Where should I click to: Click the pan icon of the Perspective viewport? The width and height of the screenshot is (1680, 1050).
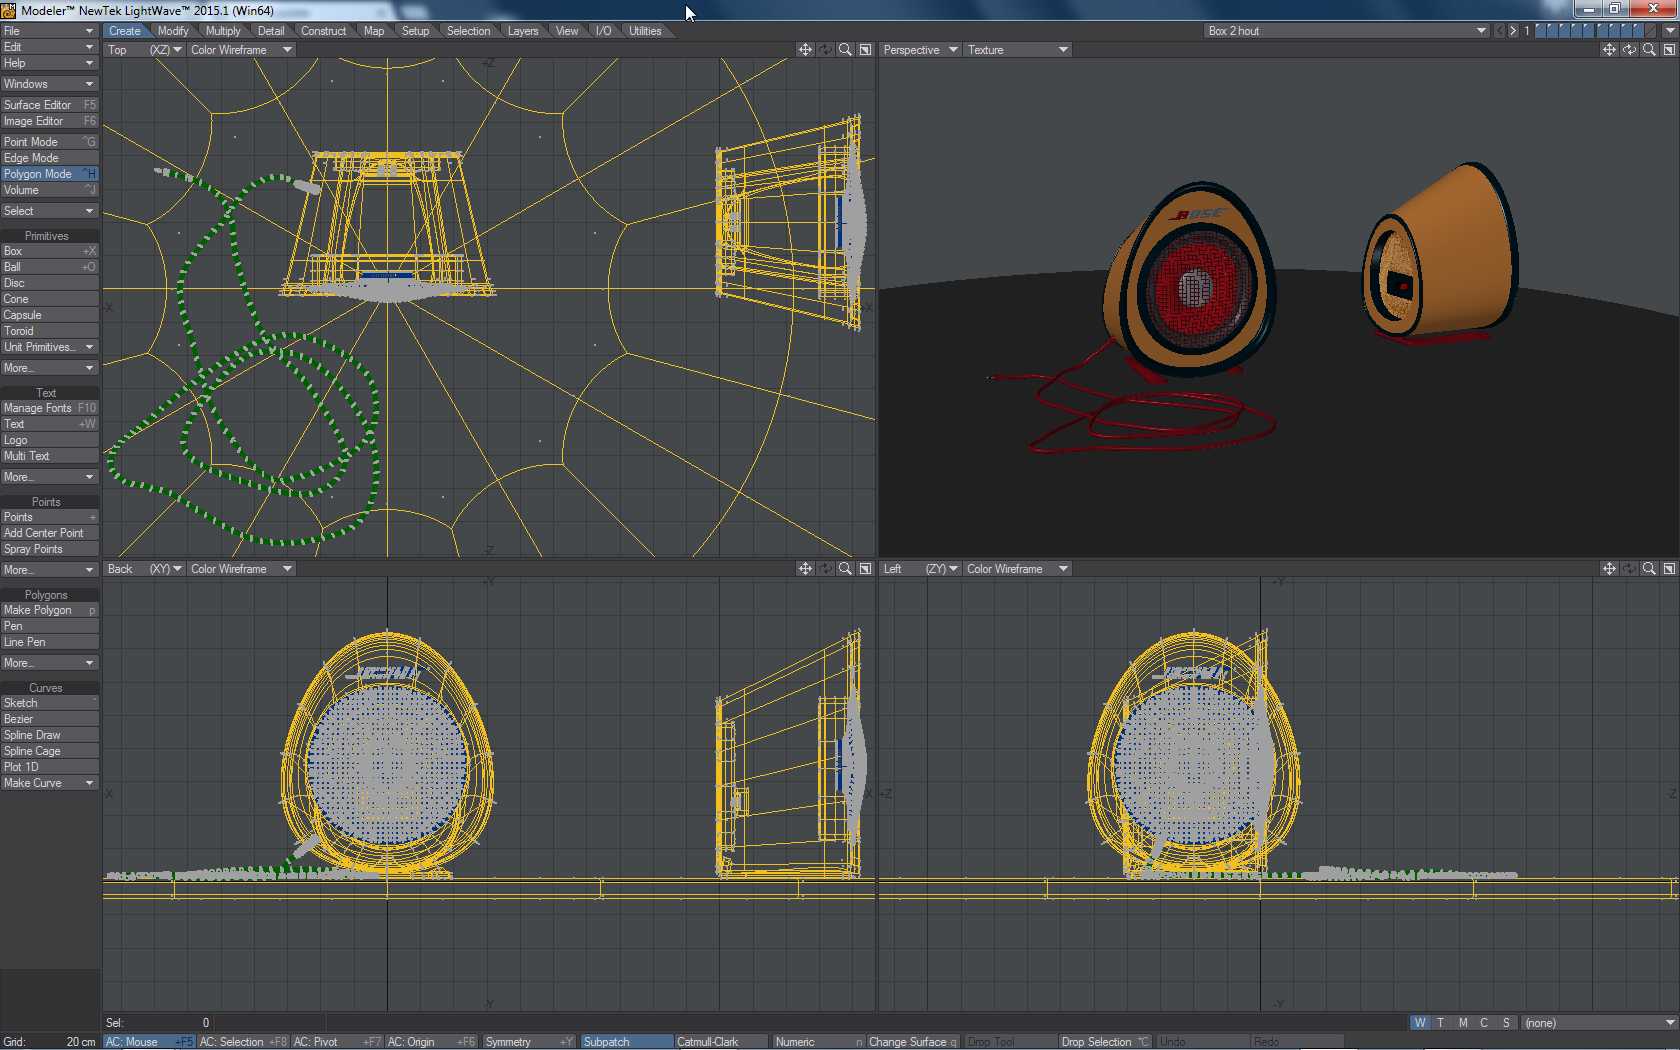coord(1609,50)
